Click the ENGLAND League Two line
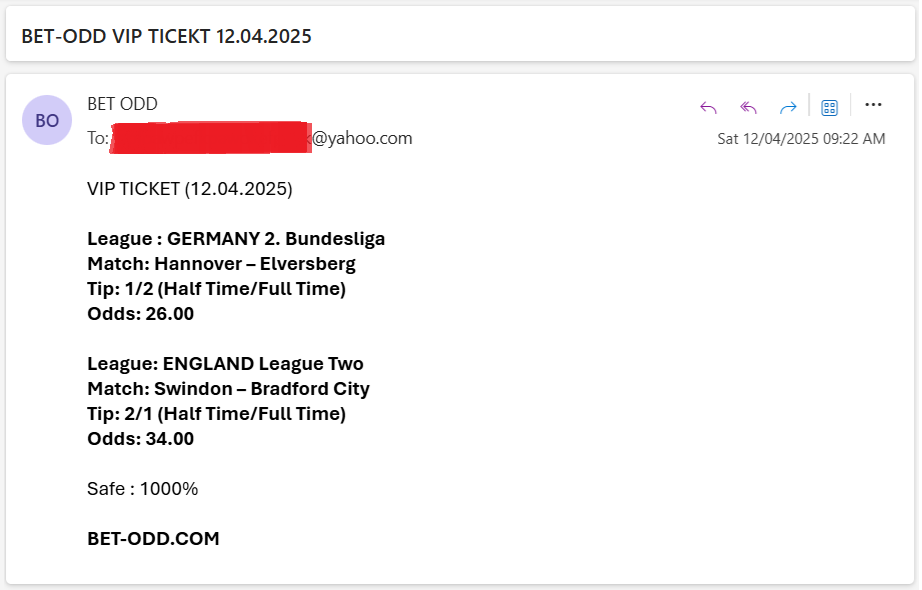The height and width of the screenshot is (590, 922). click(x=225, y=364)
